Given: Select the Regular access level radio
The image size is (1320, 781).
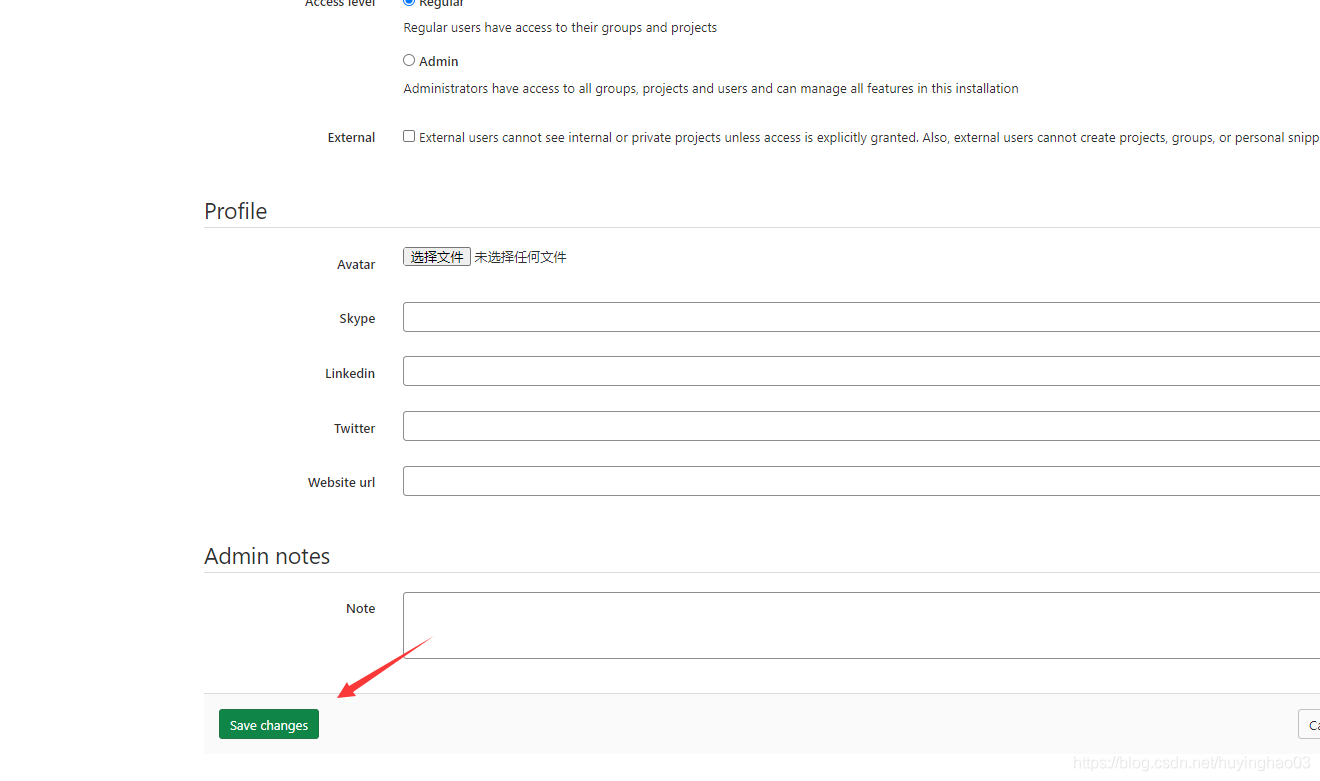Looking at the screenshot, I should coord(409,3).
